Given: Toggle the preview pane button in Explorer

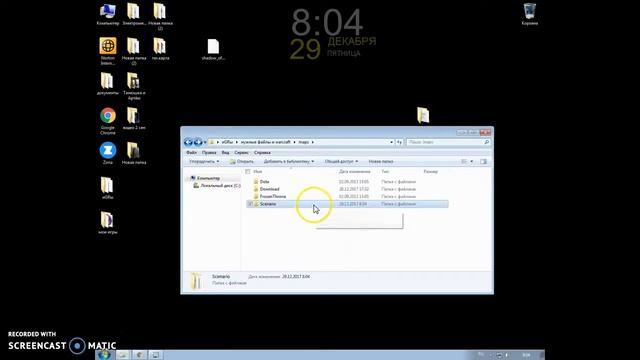Looking at the screenshot, I should coord(483,162).
